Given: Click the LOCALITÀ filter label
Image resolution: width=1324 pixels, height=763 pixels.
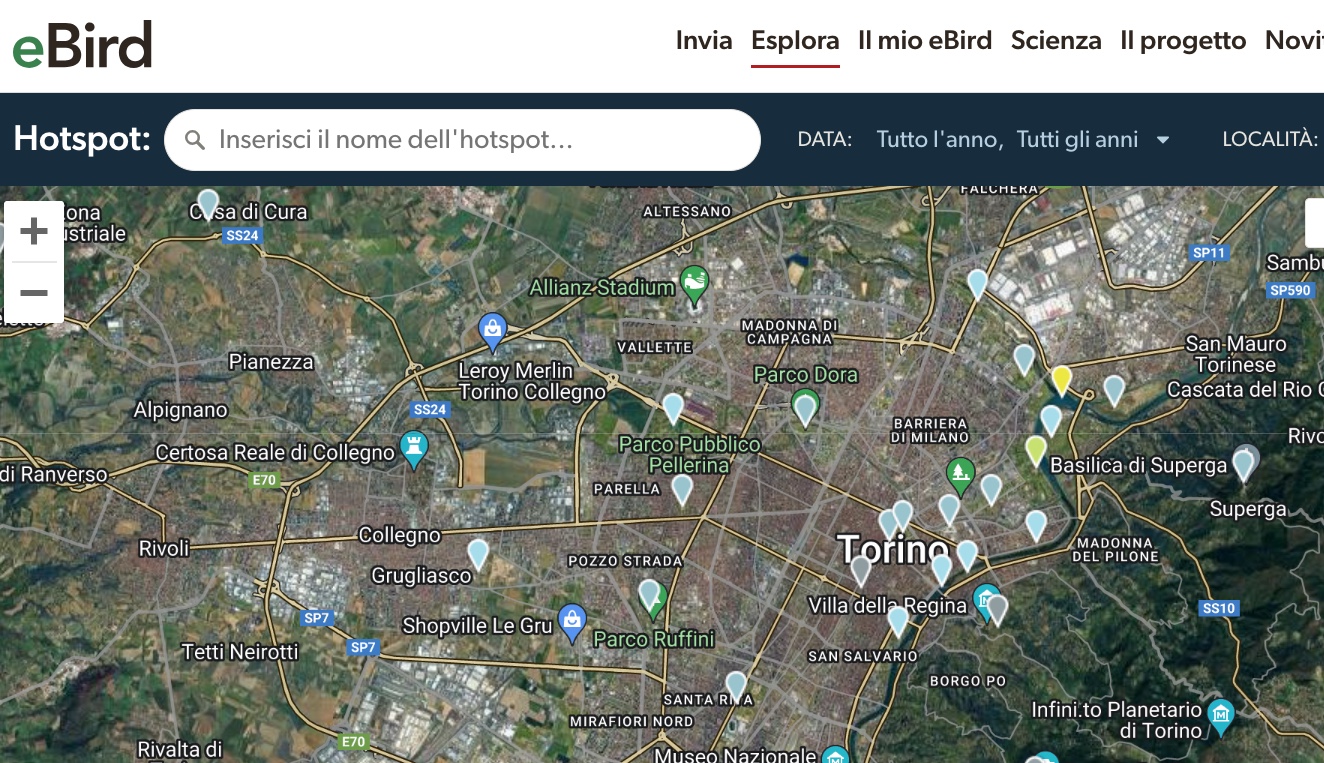Looking at the screenshot, I should click(1270, 140).
